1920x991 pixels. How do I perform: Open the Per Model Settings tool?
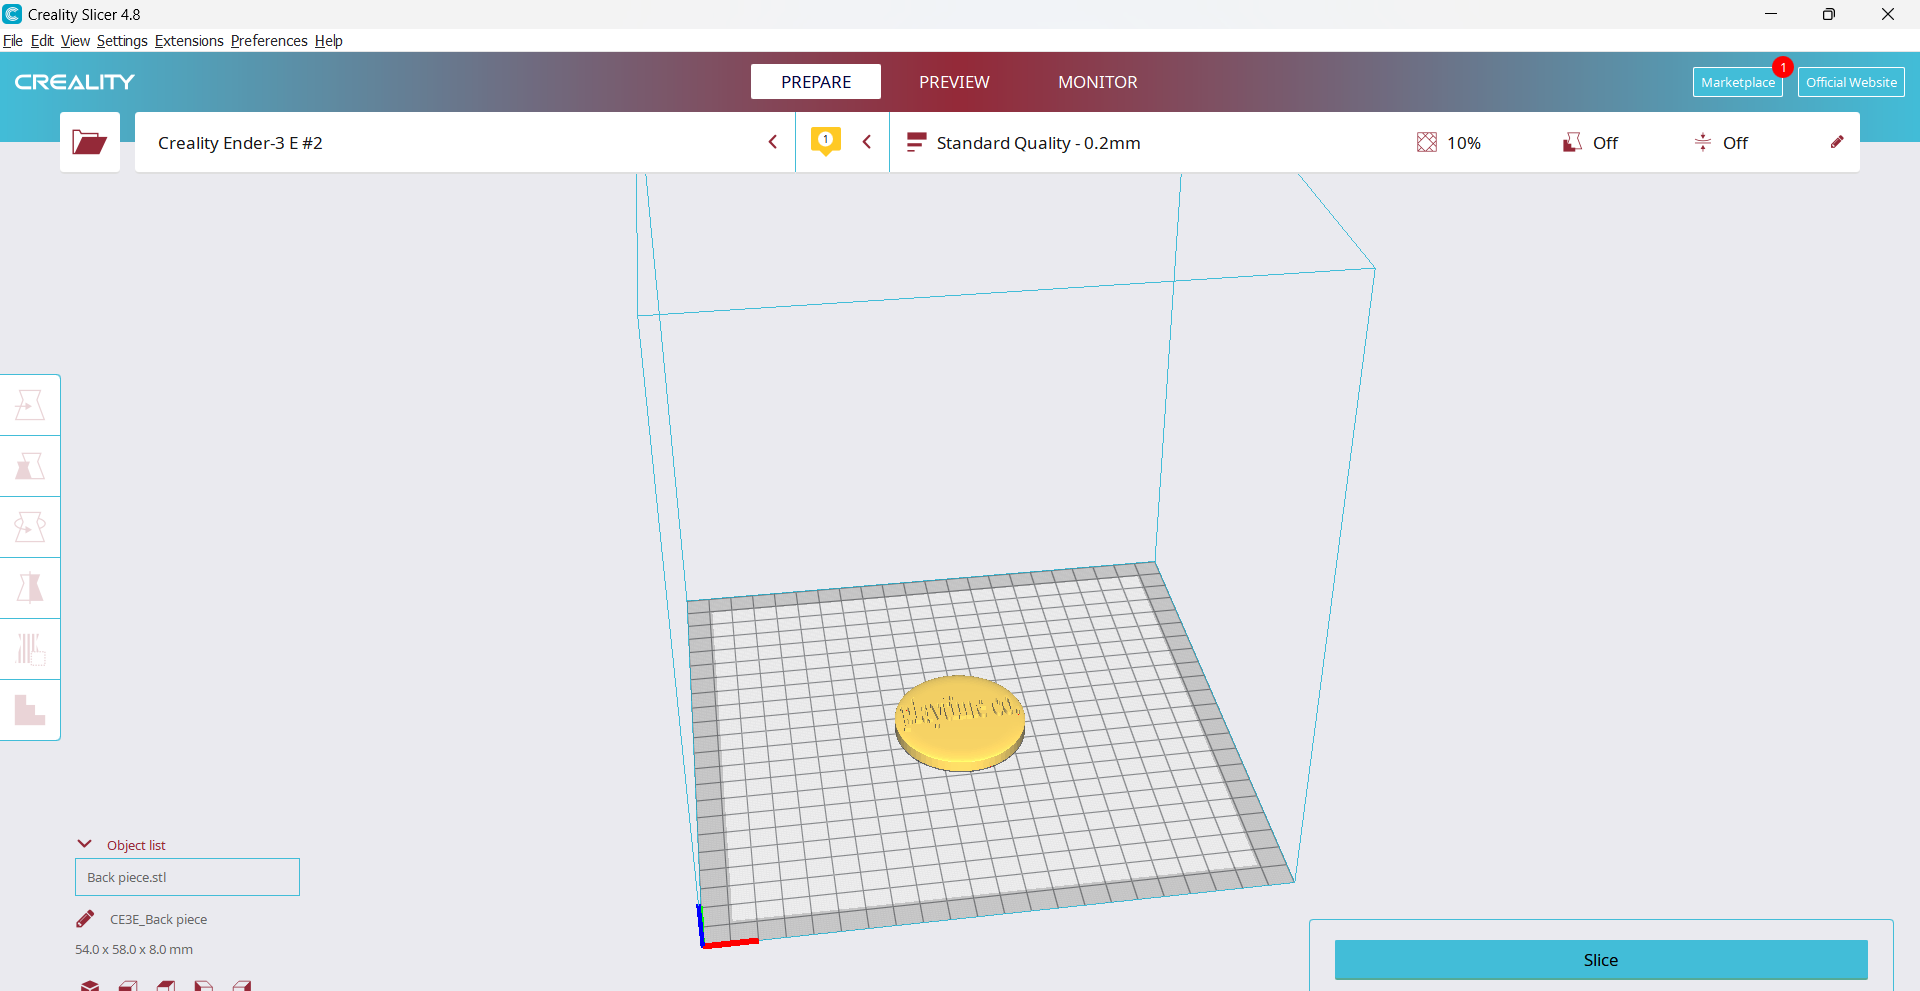tap(30, 649)
